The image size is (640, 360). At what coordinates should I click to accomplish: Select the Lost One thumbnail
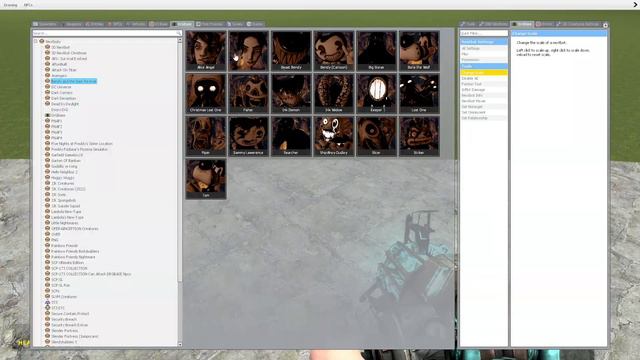419,93
